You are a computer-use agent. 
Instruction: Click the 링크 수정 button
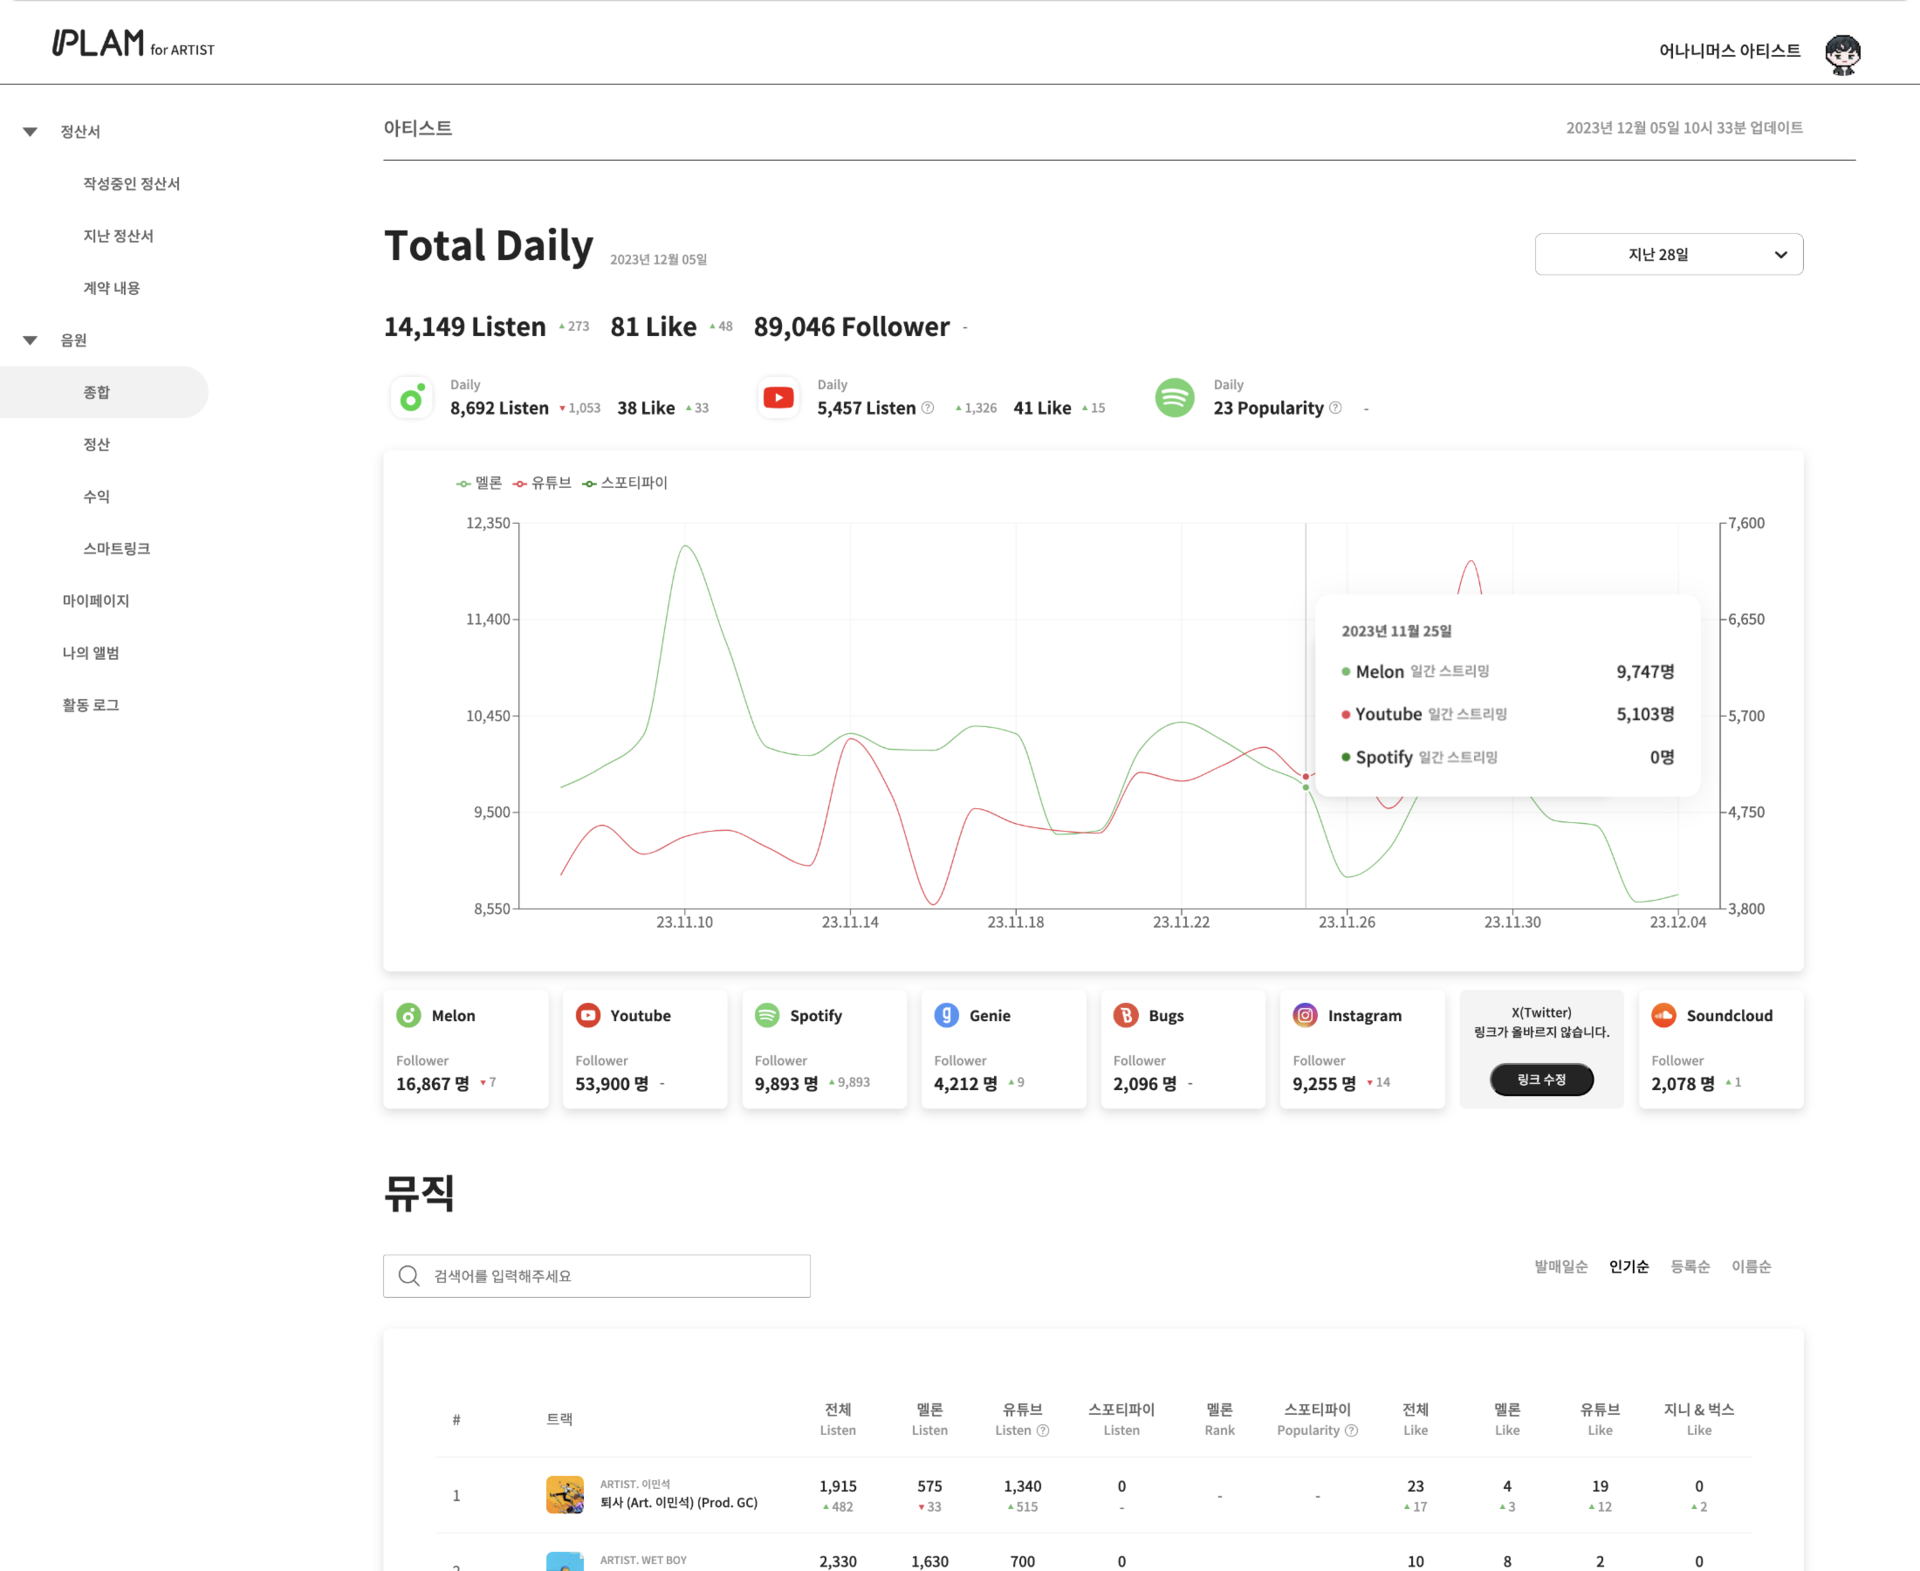click(x=1541, y=1080)
